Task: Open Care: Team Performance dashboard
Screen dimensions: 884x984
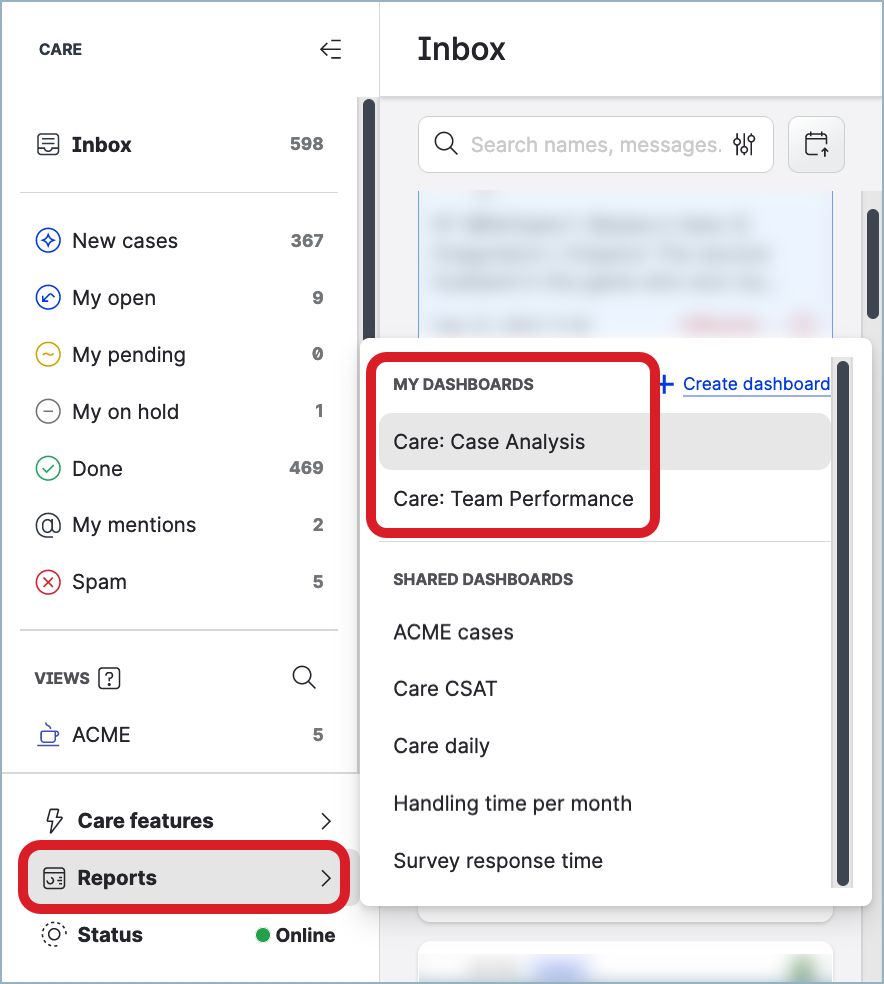Action: [513, 499]
